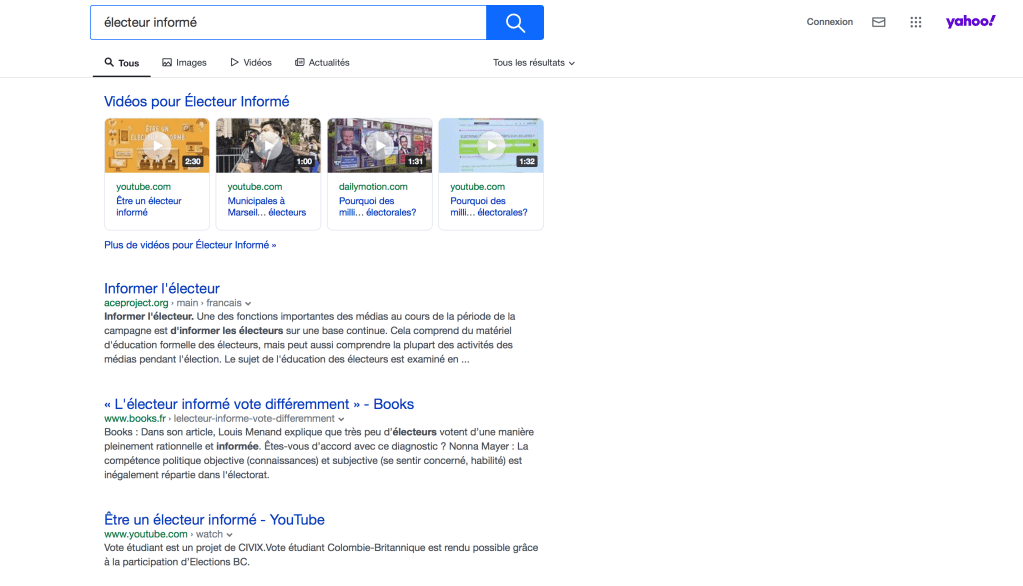
Task: Expand the aceproject.org result URL arrow
Action: tap(248, 303)
